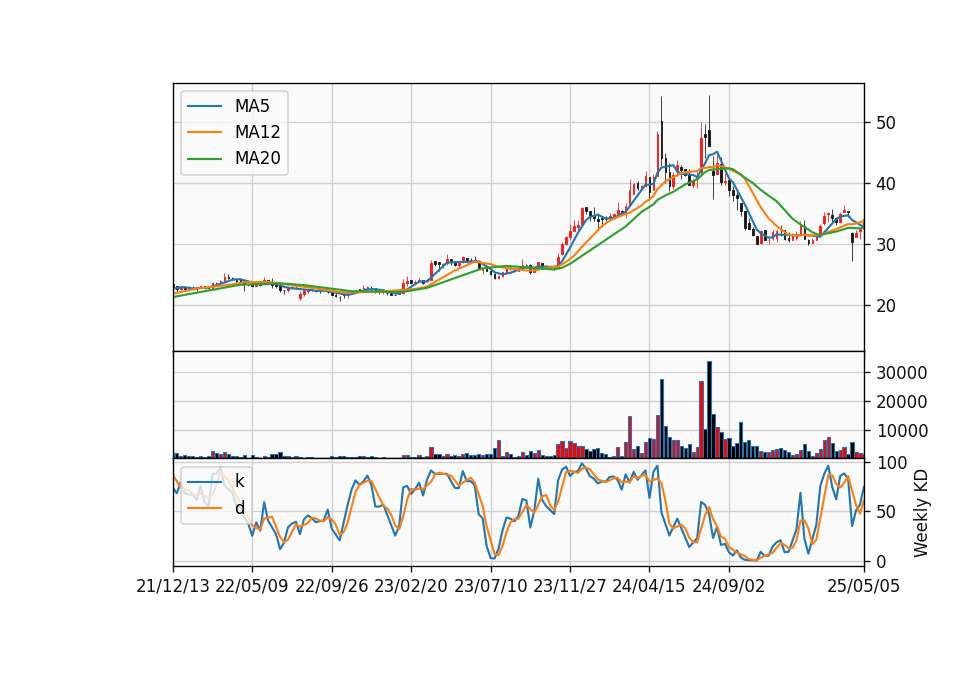Click the d legend label in KD panel
The image size is (960, 690).
[239, 508]
